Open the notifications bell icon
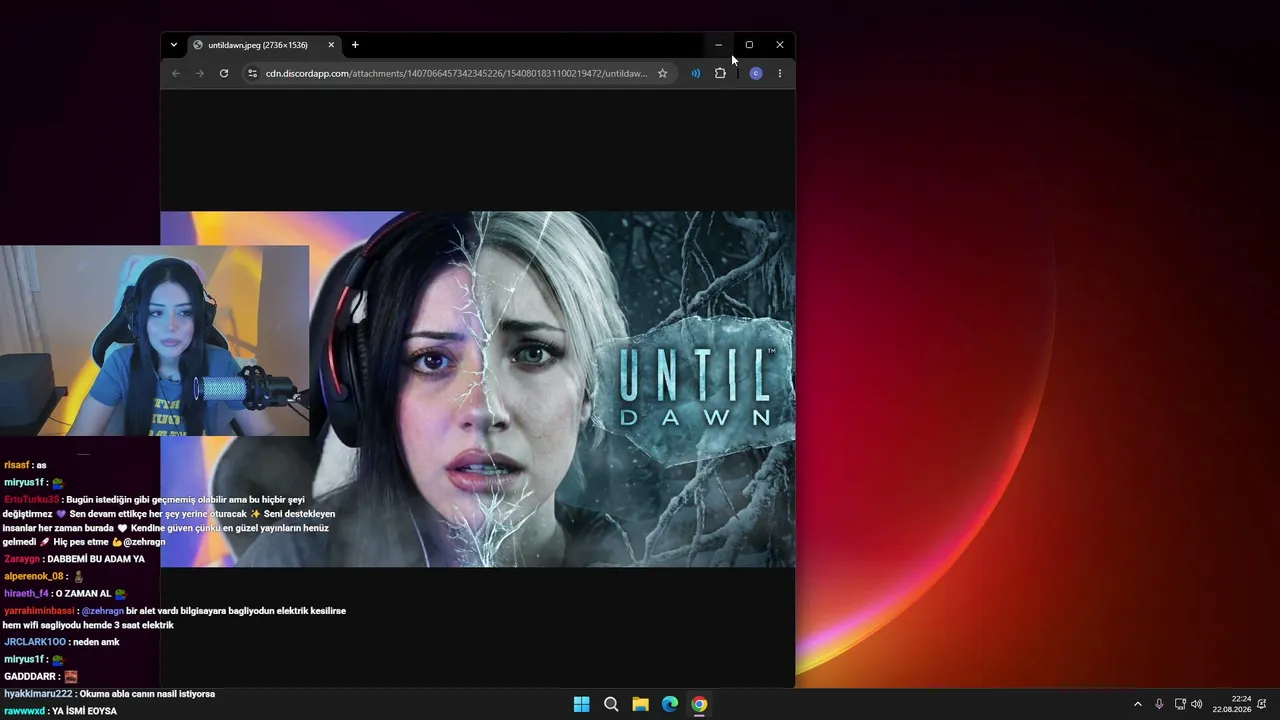The width and height of the screenshot is (1280, 720). pos(1262,704)
